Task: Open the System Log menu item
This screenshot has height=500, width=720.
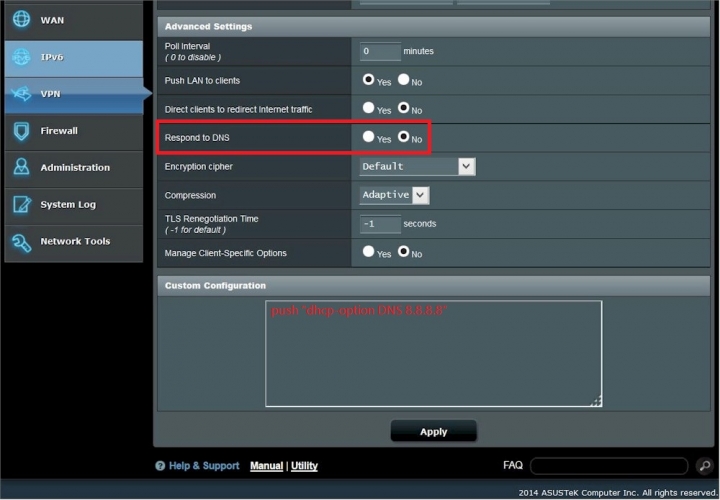Action: point(73,206)
